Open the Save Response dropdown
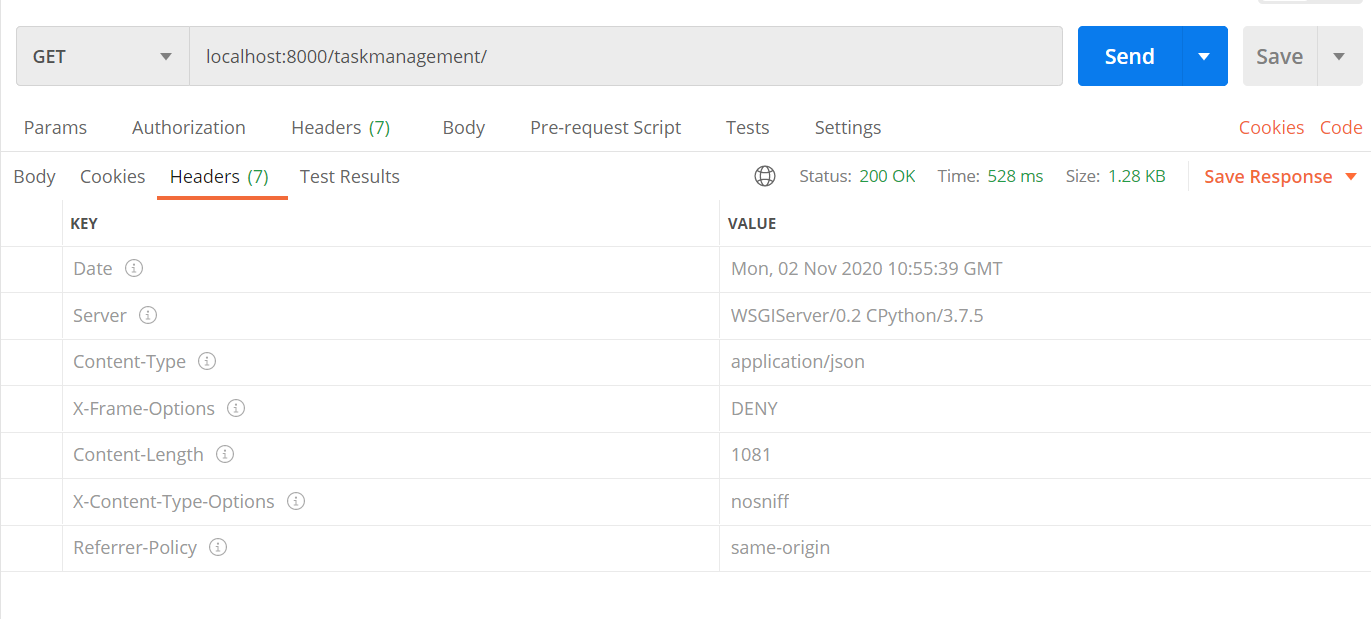The image size is (1371, 619). [1280, 177]
